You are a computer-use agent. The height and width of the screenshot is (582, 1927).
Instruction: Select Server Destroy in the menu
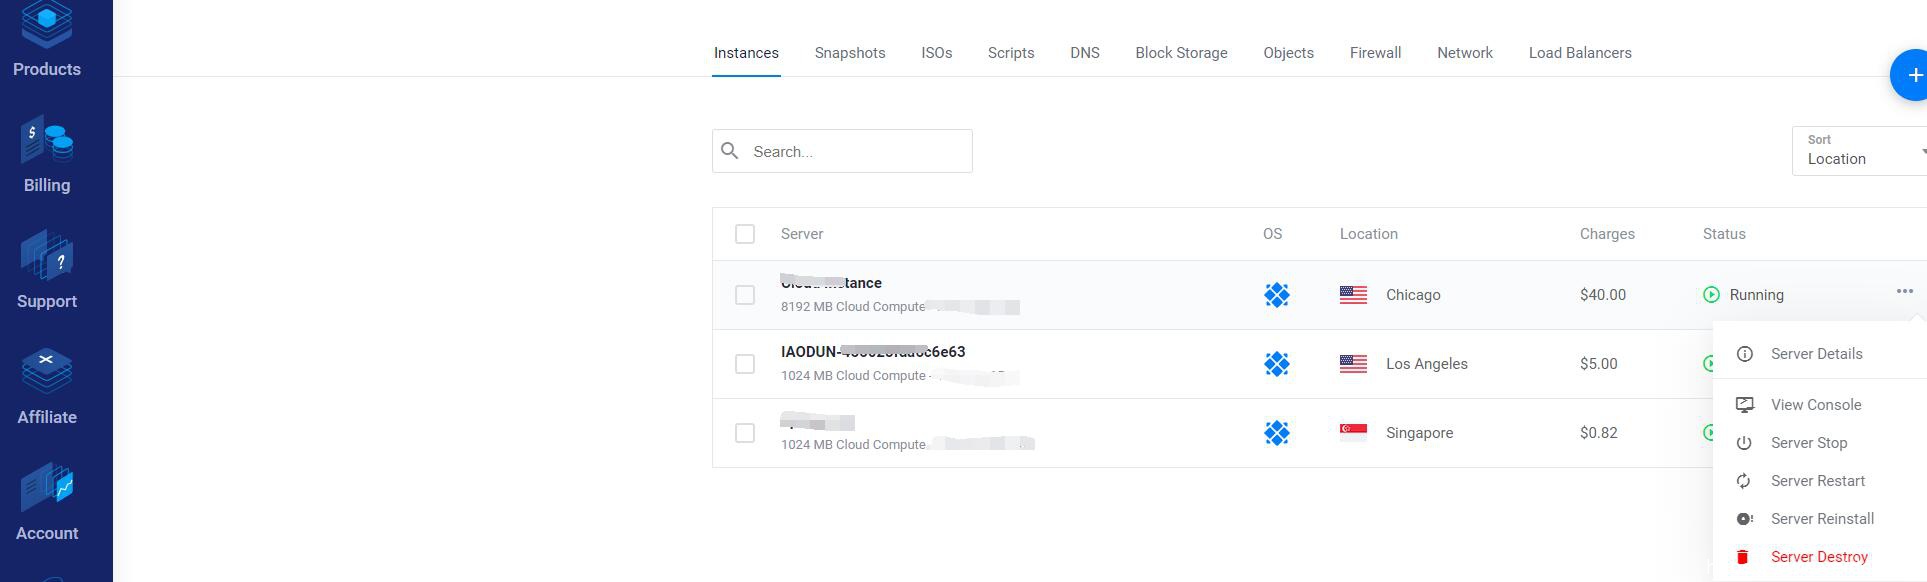tap(1818, 557)
